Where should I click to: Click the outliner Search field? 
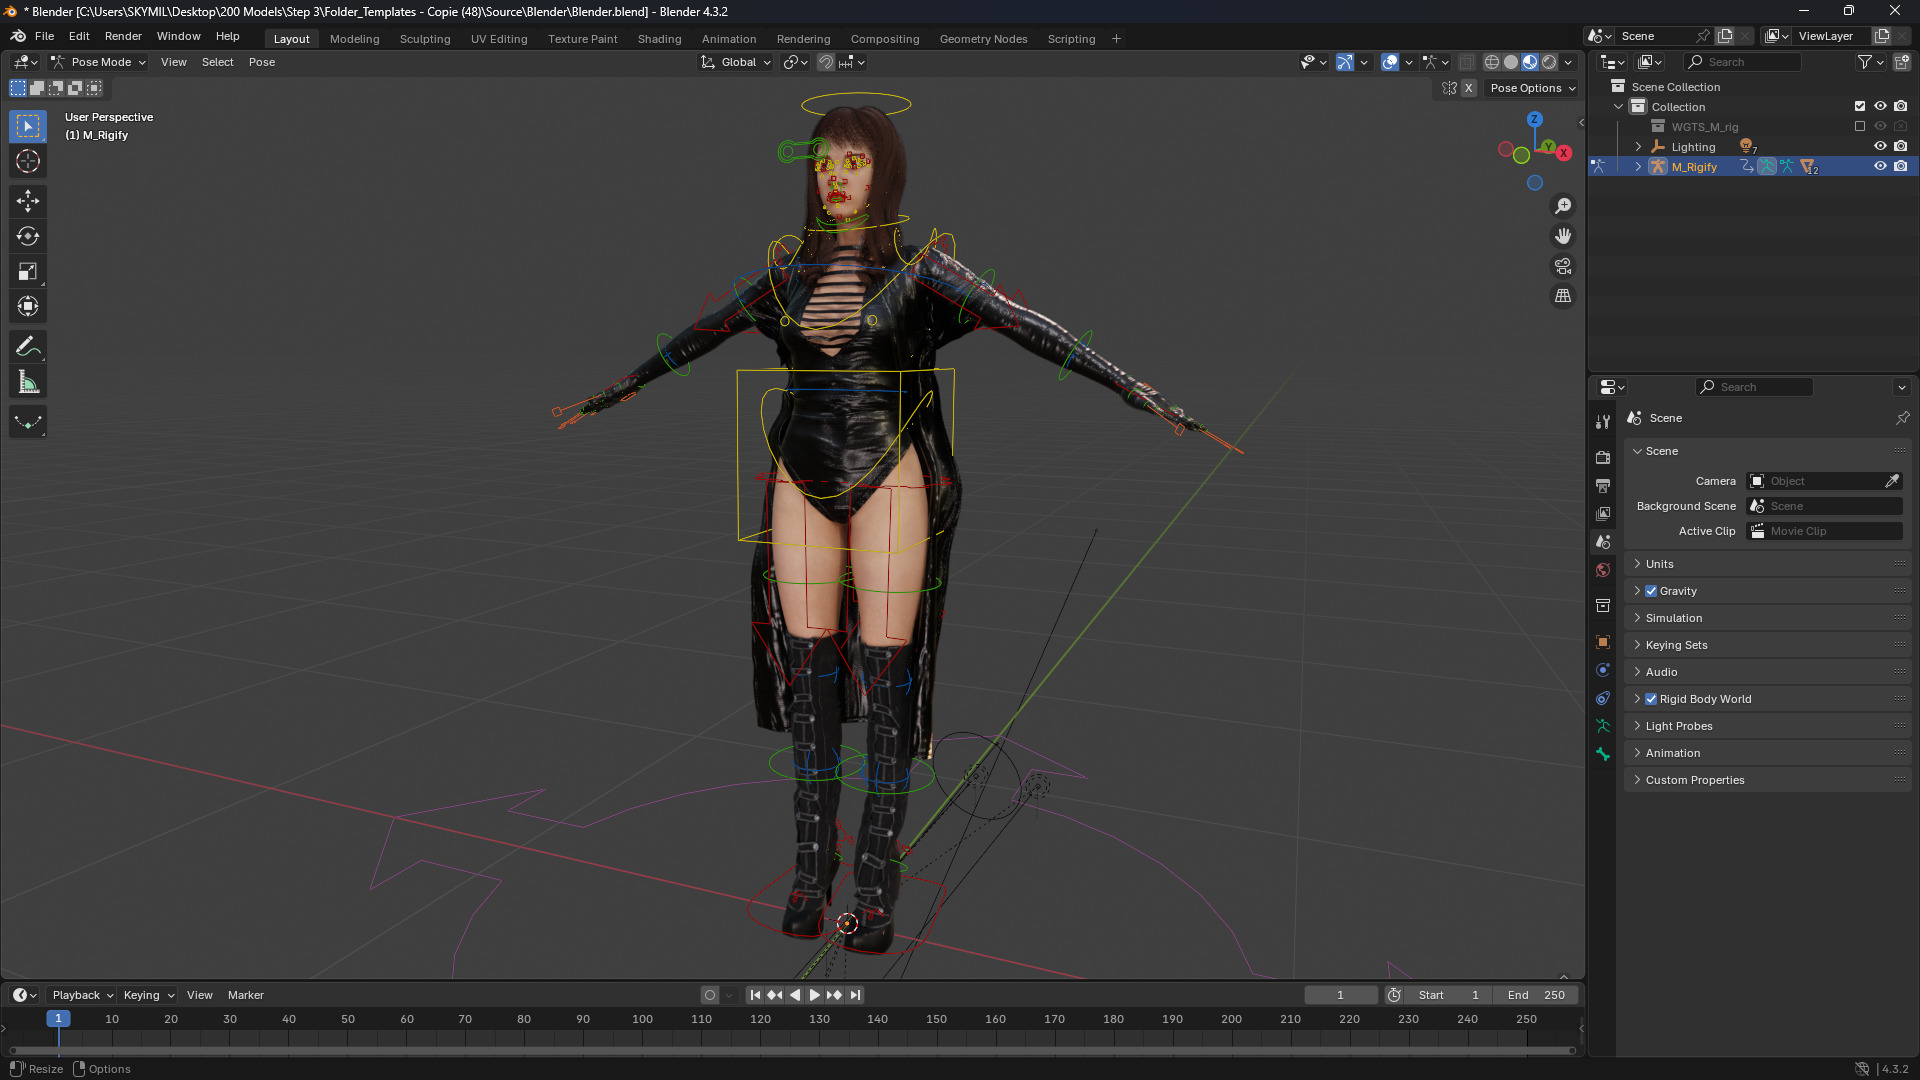click(1743, 62)
